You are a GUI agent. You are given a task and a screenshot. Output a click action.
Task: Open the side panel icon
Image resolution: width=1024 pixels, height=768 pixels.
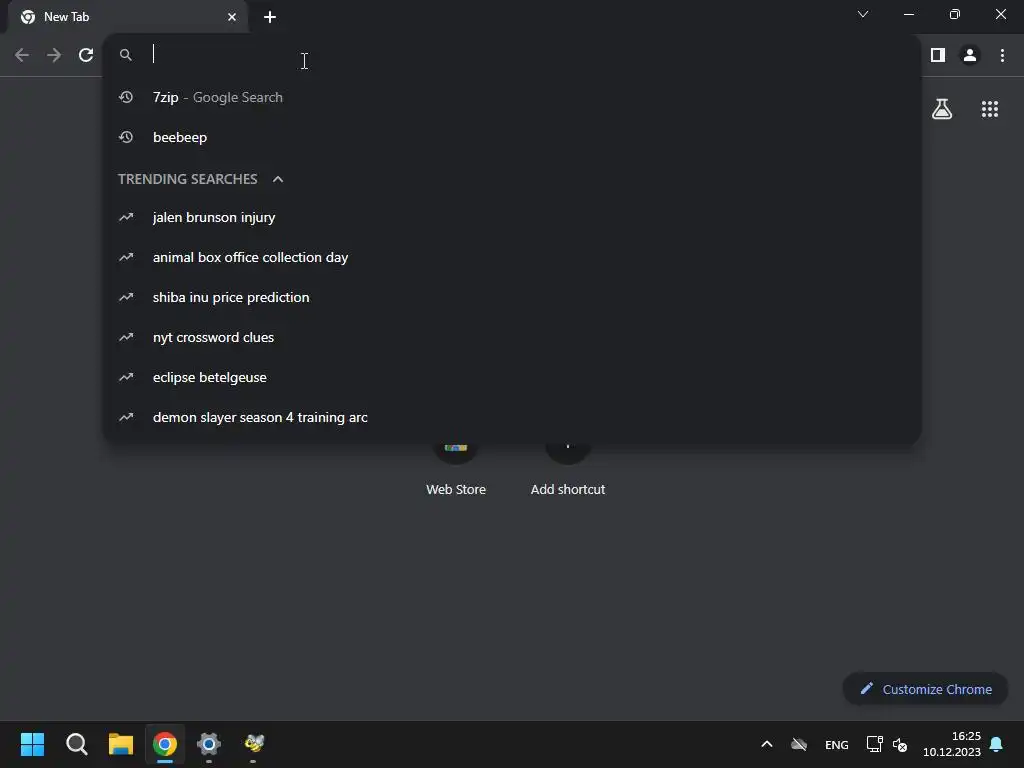coord(938,55)
